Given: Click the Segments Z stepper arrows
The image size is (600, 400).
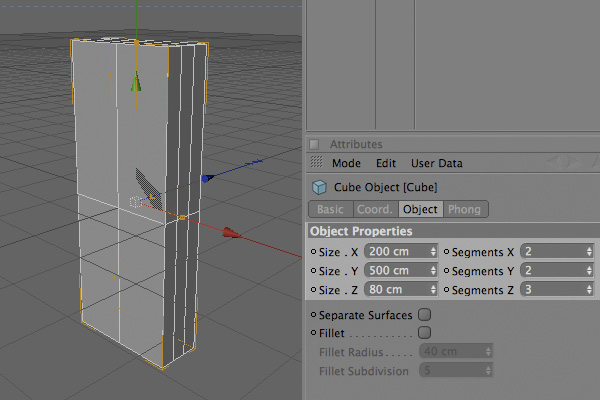Looking at the screenshot, I should [x=589, y=290].
